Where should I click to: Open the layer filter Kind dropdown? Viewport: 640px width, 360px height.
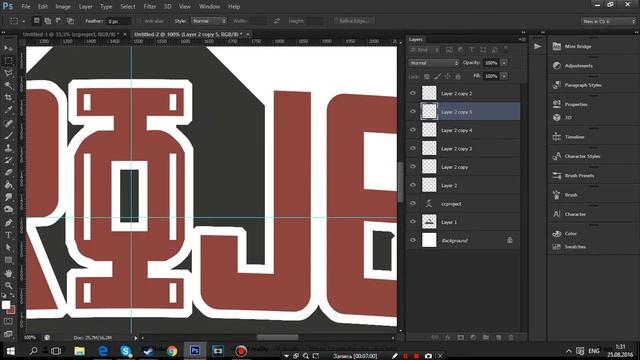pyautogui.click(x=424, y=50)
